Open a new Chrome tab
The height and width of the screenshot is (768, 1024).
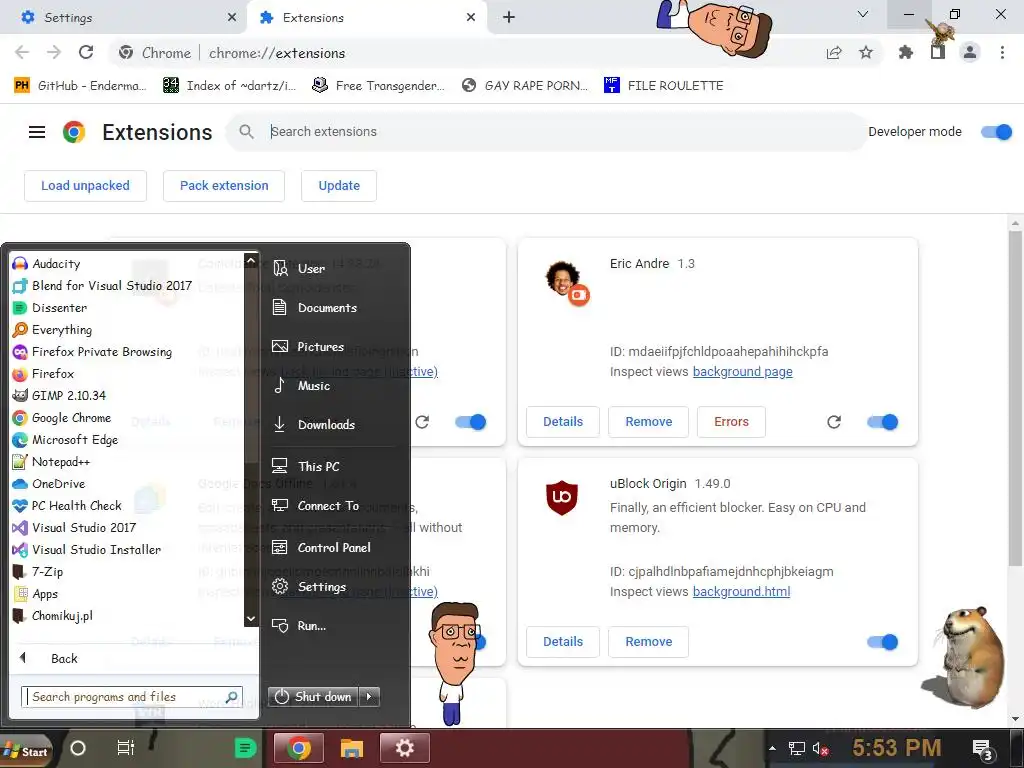[x=509, y=18]
